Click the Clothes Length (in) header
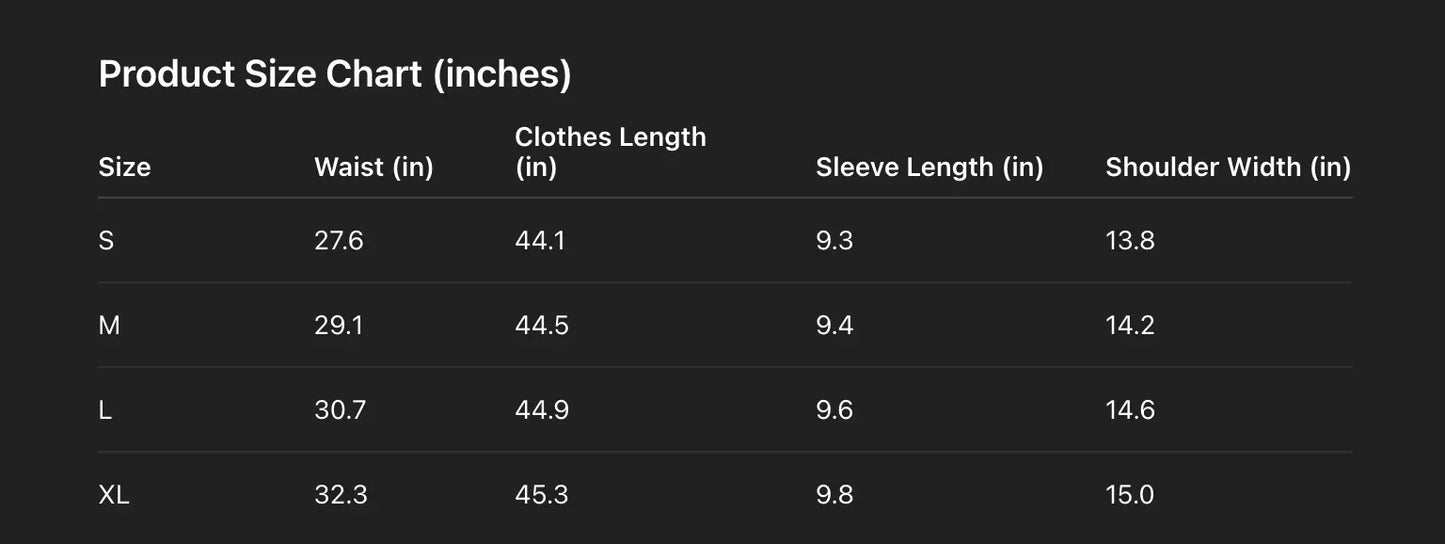Viewport: 1445px width, 544px height. coord(610,152)
